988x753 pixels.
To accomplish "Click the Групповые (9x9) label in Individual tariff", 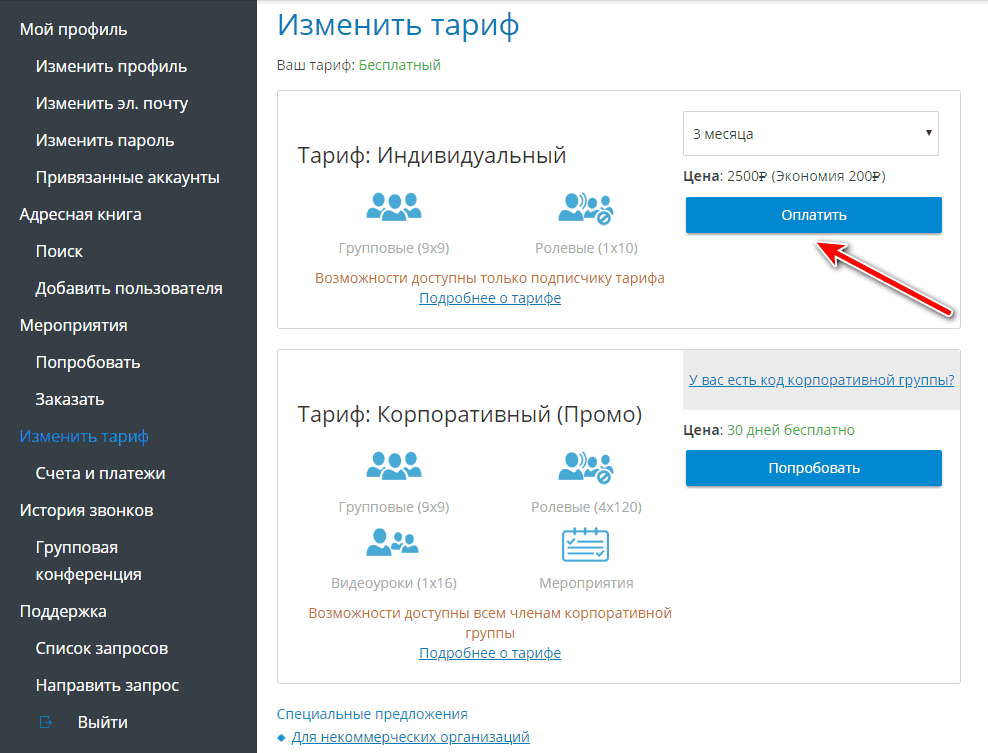I will tap(394, 248).
